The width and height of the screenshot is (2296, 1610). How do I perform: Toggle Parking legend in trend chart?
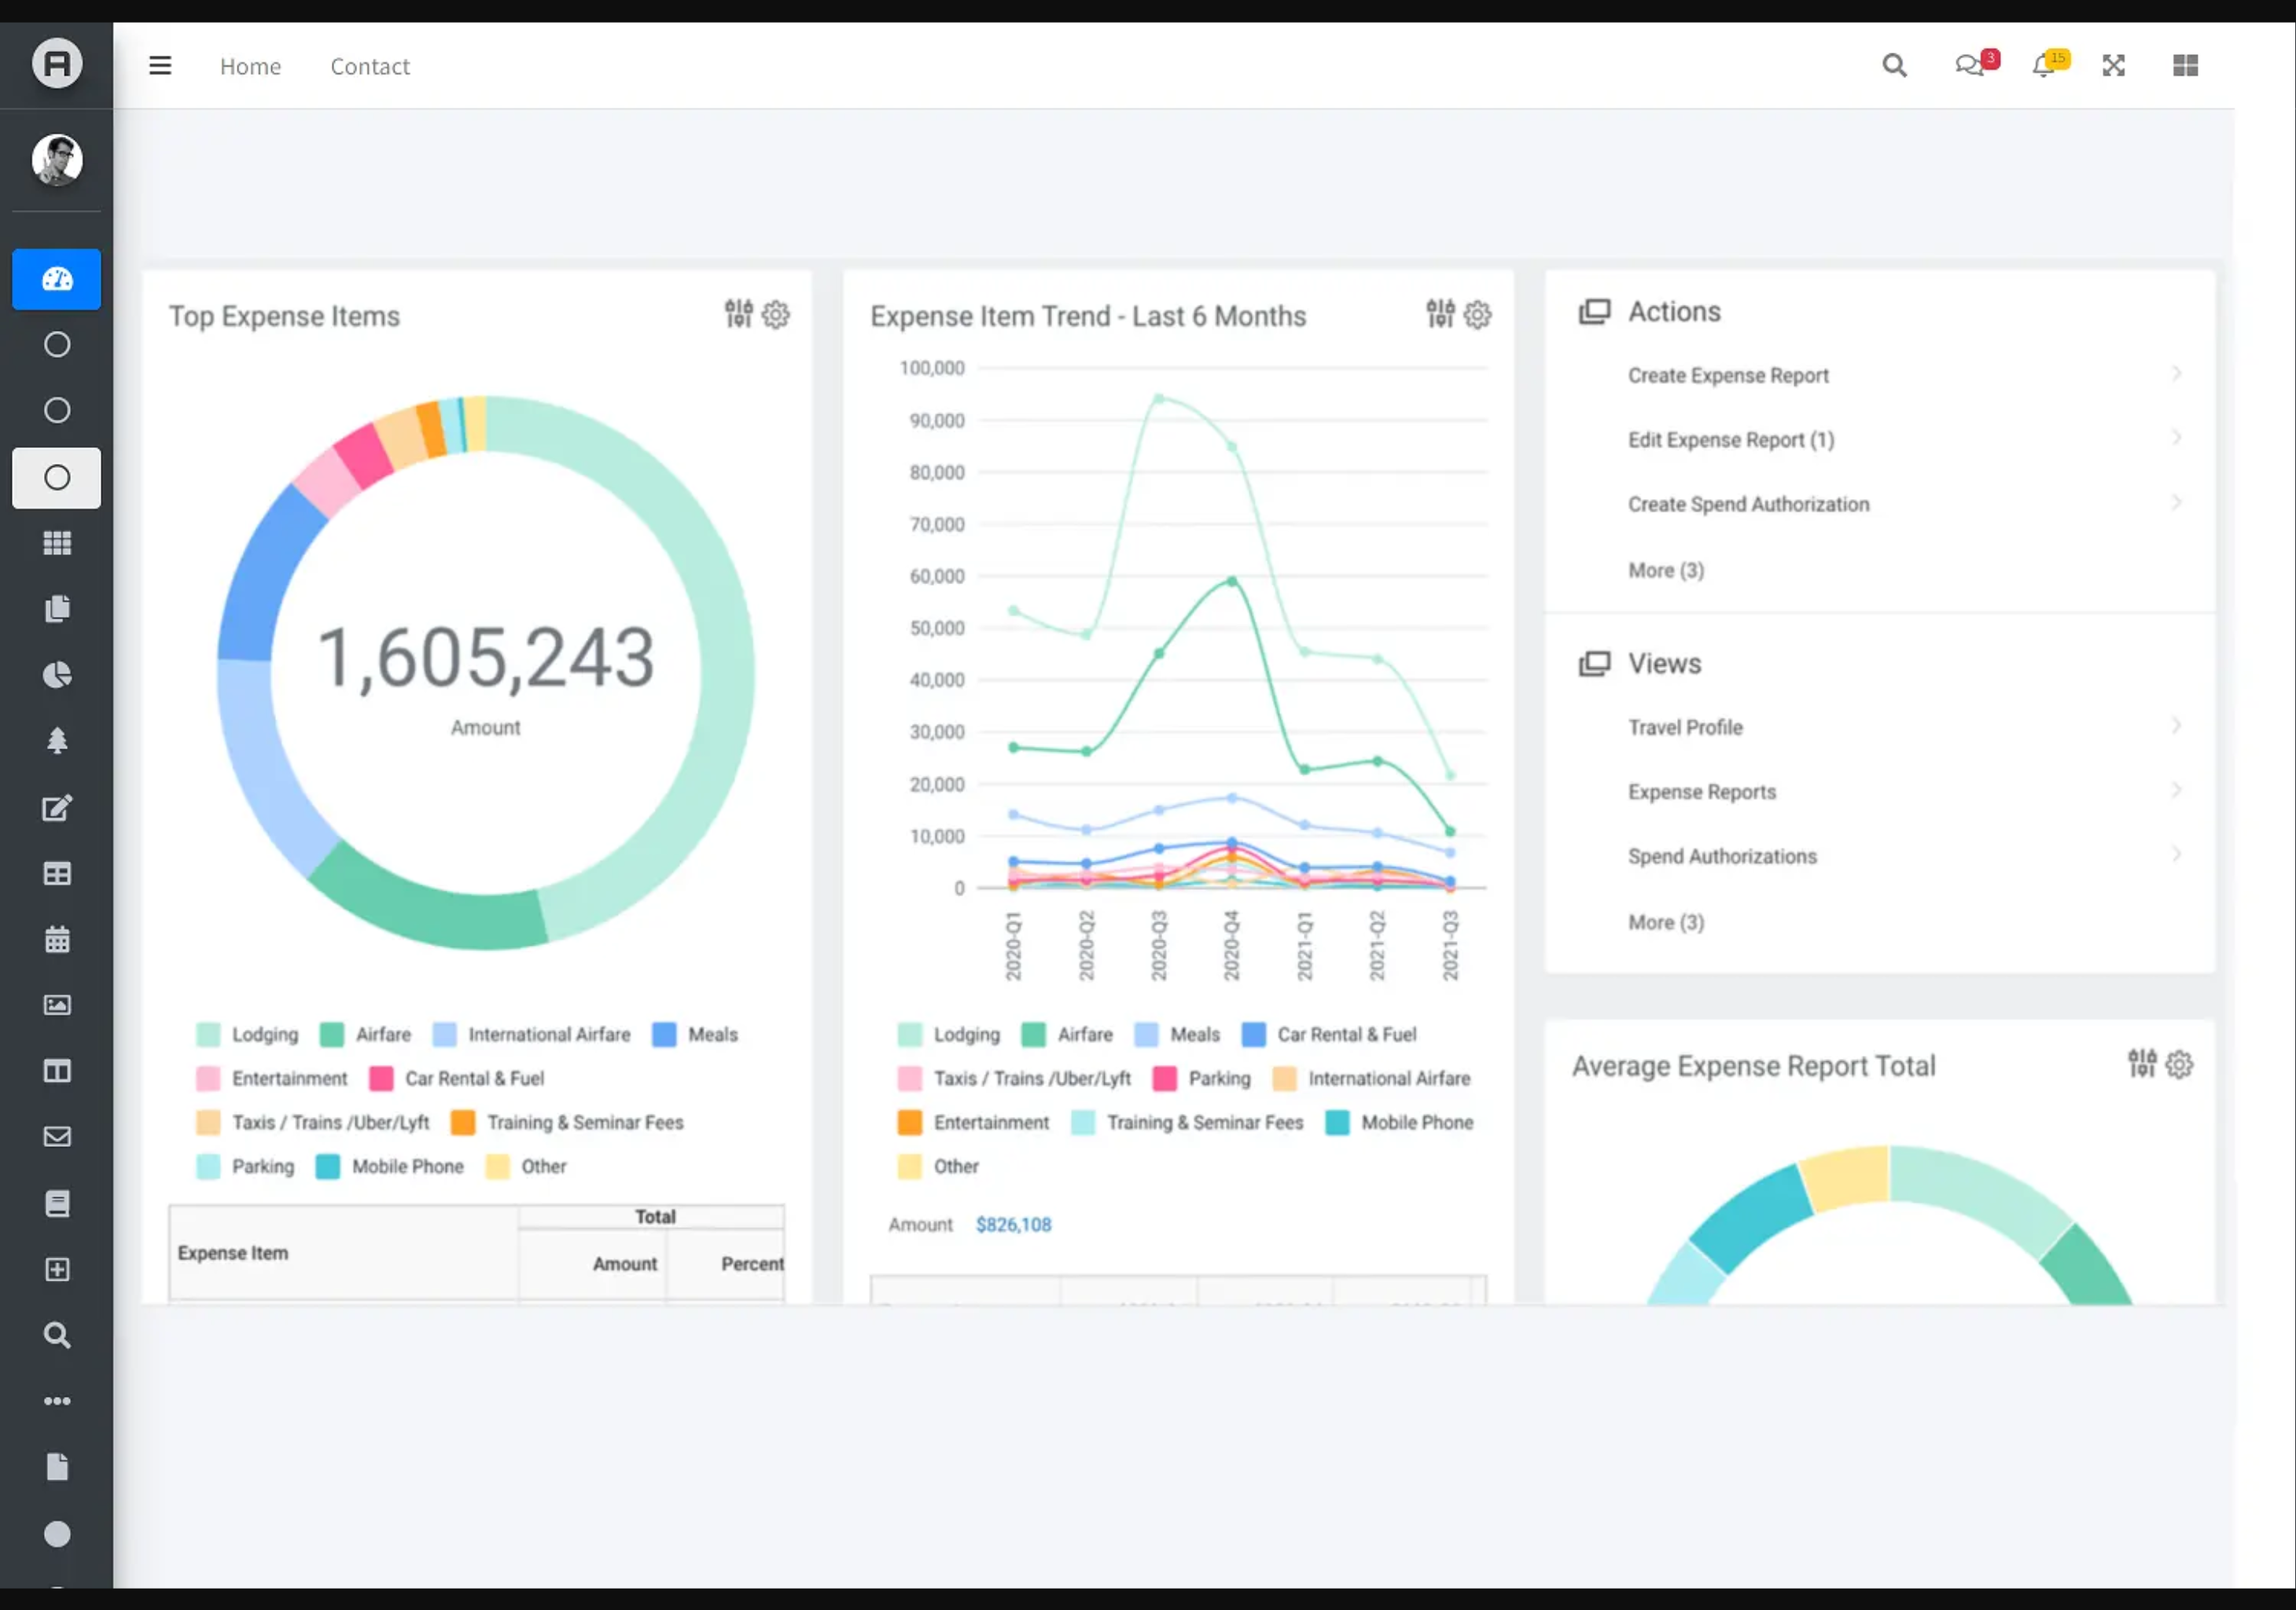click(1202, 1079)
